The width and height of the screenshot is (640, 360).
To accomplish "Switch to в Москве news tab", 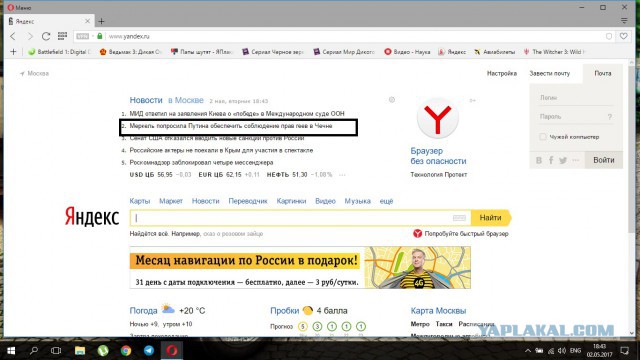I will pyautogui.click(x=186, y=100).
